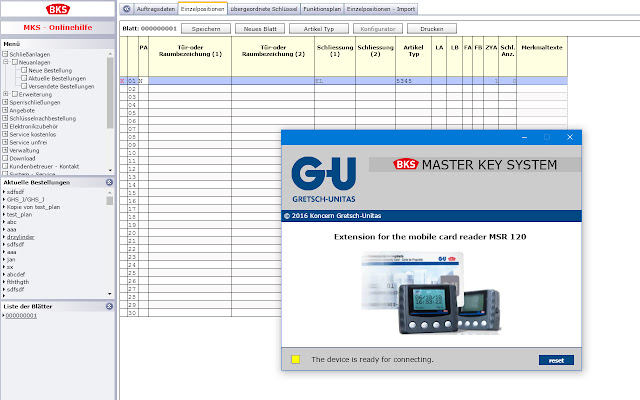Switch to the Auftragsdaten tab
Image resolution: width=640 pixels, height=400 pixels.
click(x=156, y=9)
